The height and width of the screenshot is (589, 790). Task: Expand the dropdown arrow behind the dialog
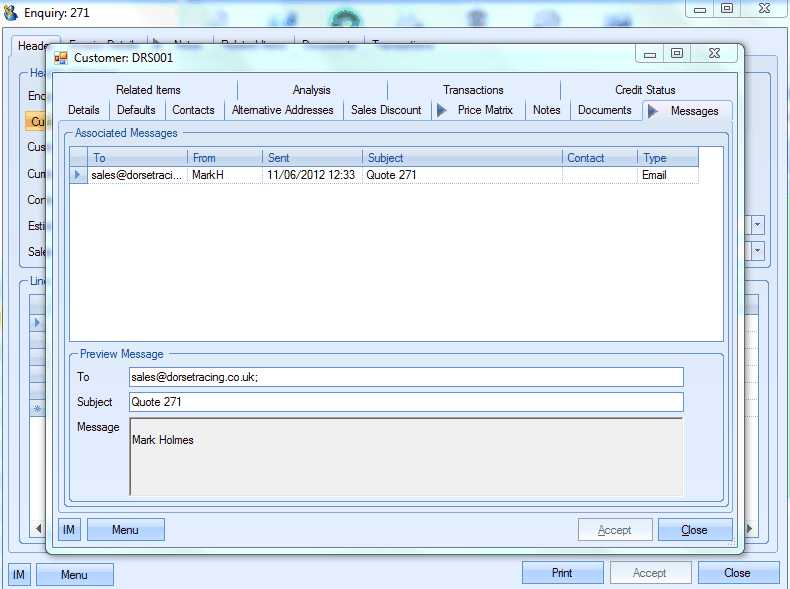757,226
